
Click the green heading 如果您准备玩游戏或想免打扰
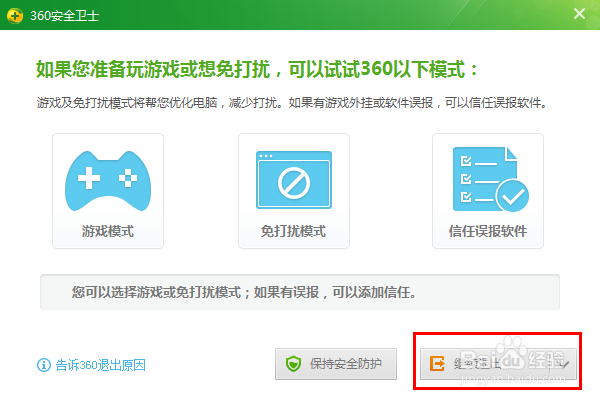point(153,69)
